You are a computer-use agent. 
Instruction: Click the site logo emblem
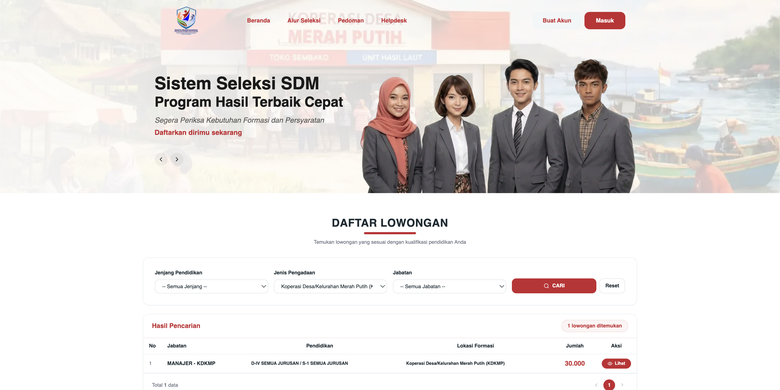click(x=186, y=20)
